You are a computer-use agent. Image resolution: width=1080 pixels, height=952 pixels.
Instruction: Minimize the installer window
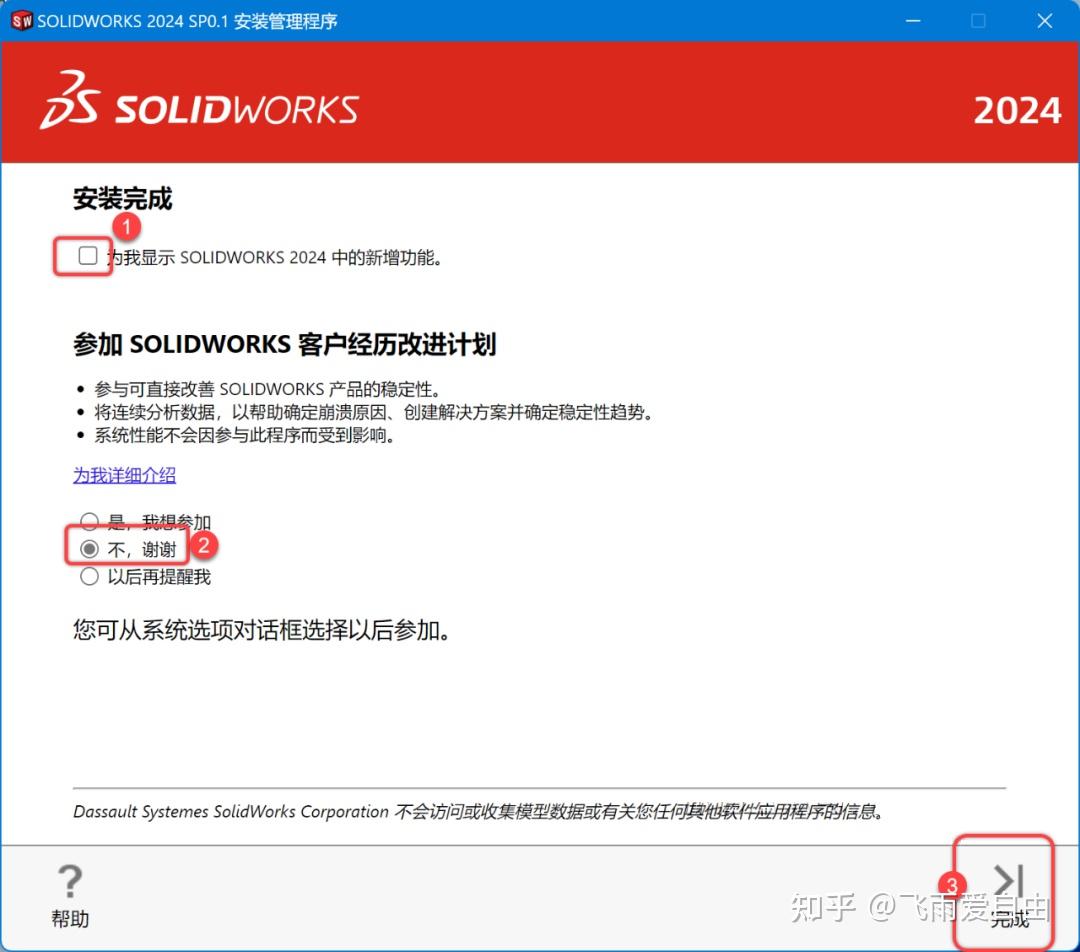(912, 20)
